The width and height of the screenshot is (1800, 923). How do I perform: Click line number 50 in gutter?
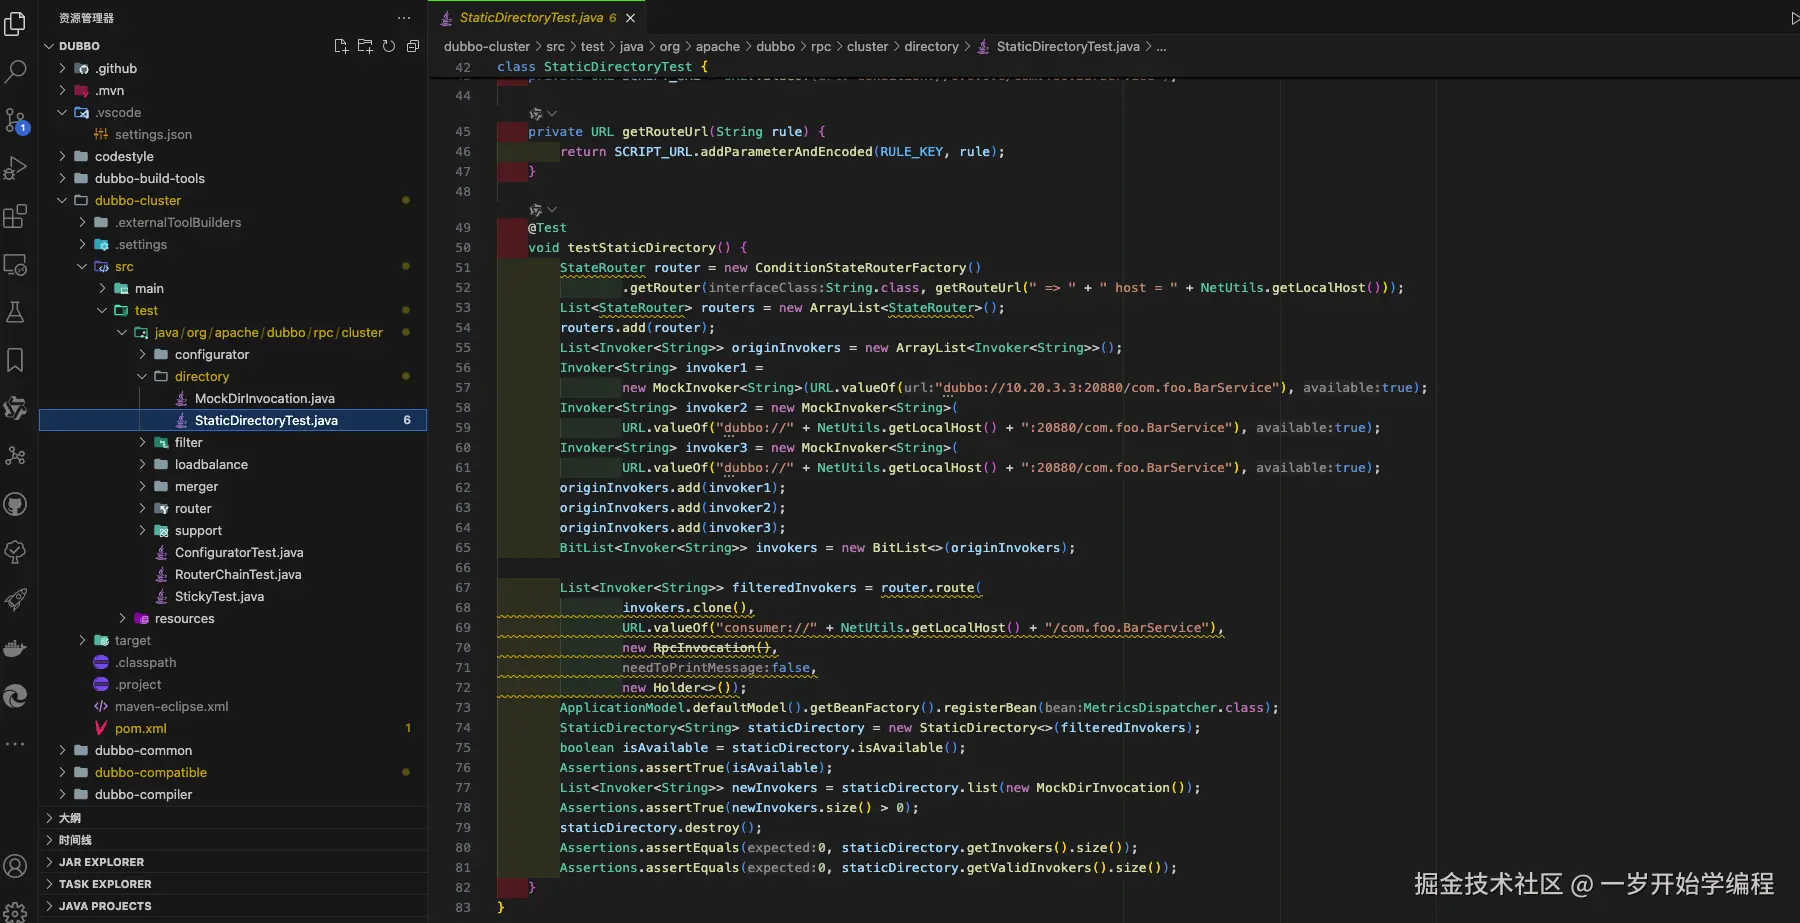(463, 248)
